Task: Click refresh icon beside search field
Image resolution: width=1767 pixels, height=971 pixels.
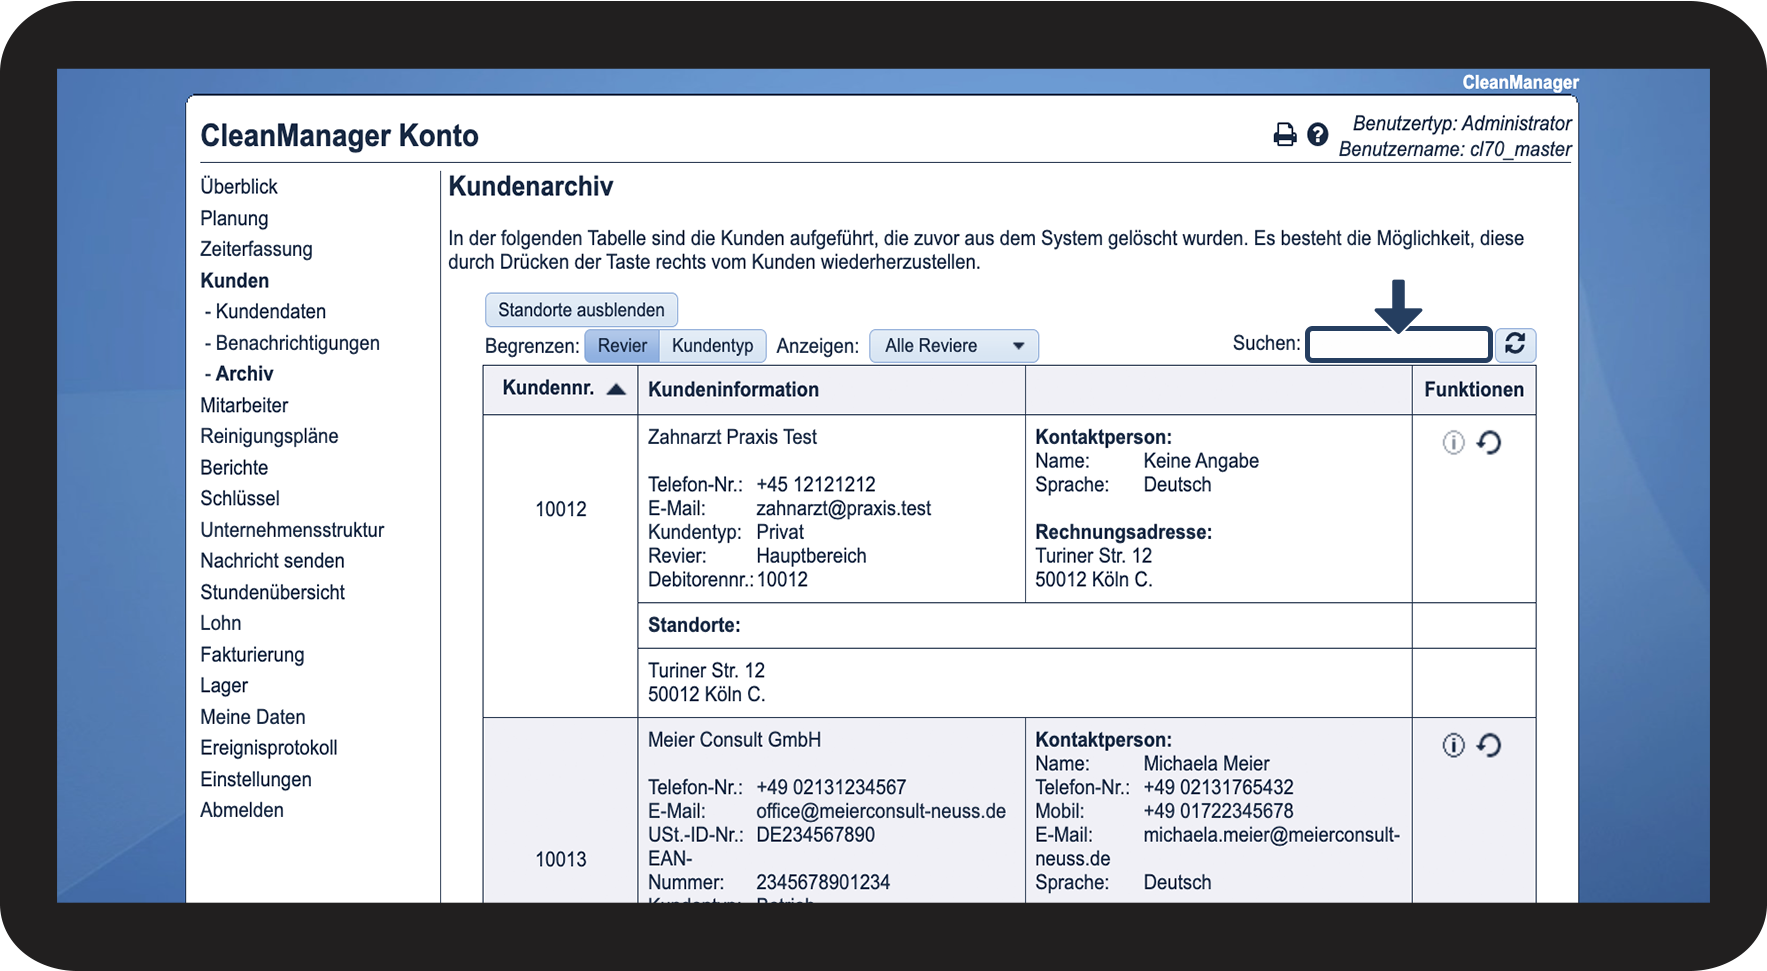Action: (1515, 344)
